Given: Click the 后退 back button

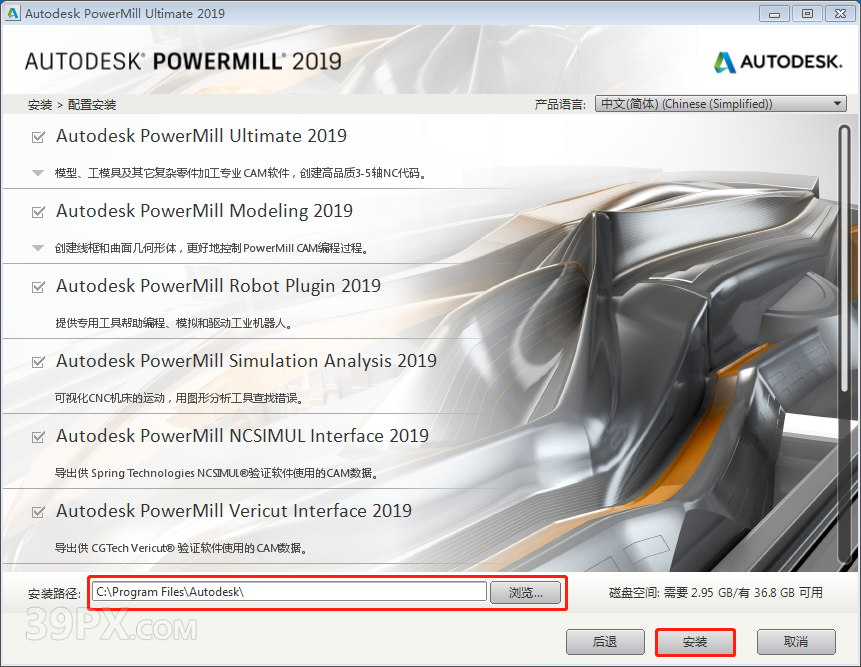Looking at the screenshot, I should point(605,642).
